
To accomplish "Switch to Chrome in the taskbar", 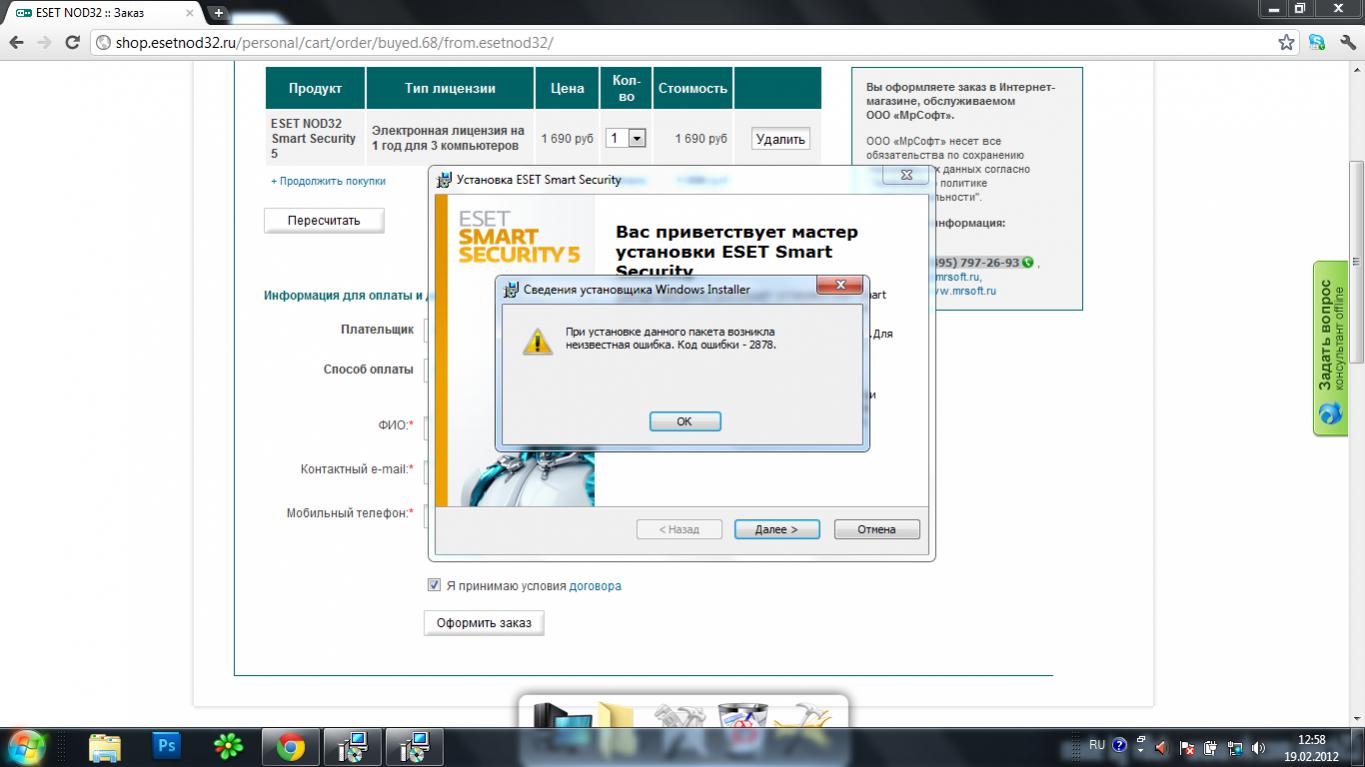I will [291, 746].
